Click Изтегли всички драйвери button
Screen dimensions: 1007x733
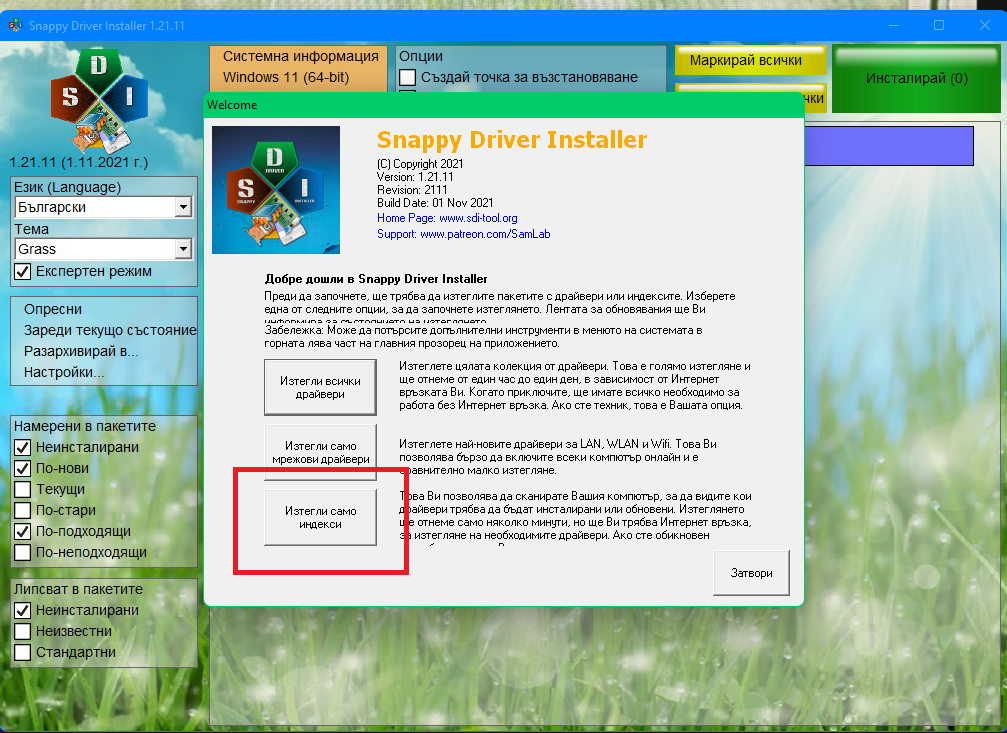(x=320, y=387)
